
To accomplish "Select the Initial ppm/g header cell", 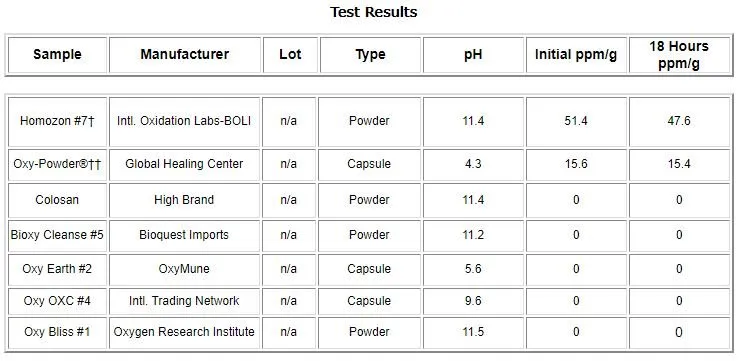I will tap(576, 55).
